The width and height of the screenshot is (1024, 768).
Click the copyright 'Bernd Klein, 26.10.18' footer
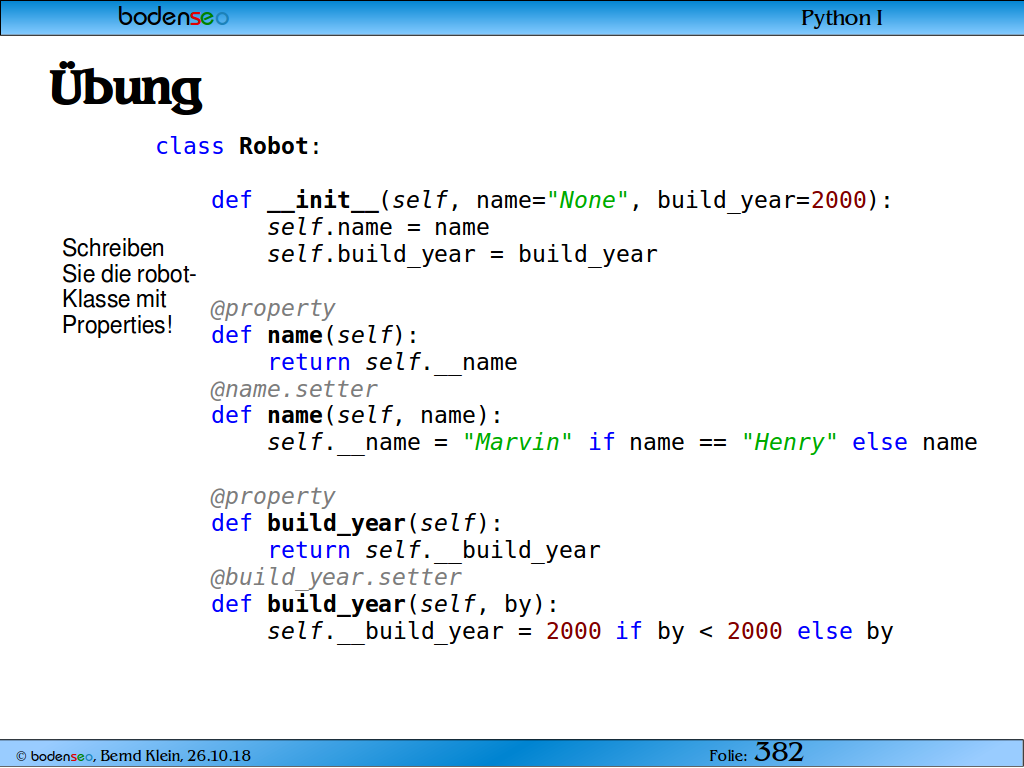click(133, 756)
